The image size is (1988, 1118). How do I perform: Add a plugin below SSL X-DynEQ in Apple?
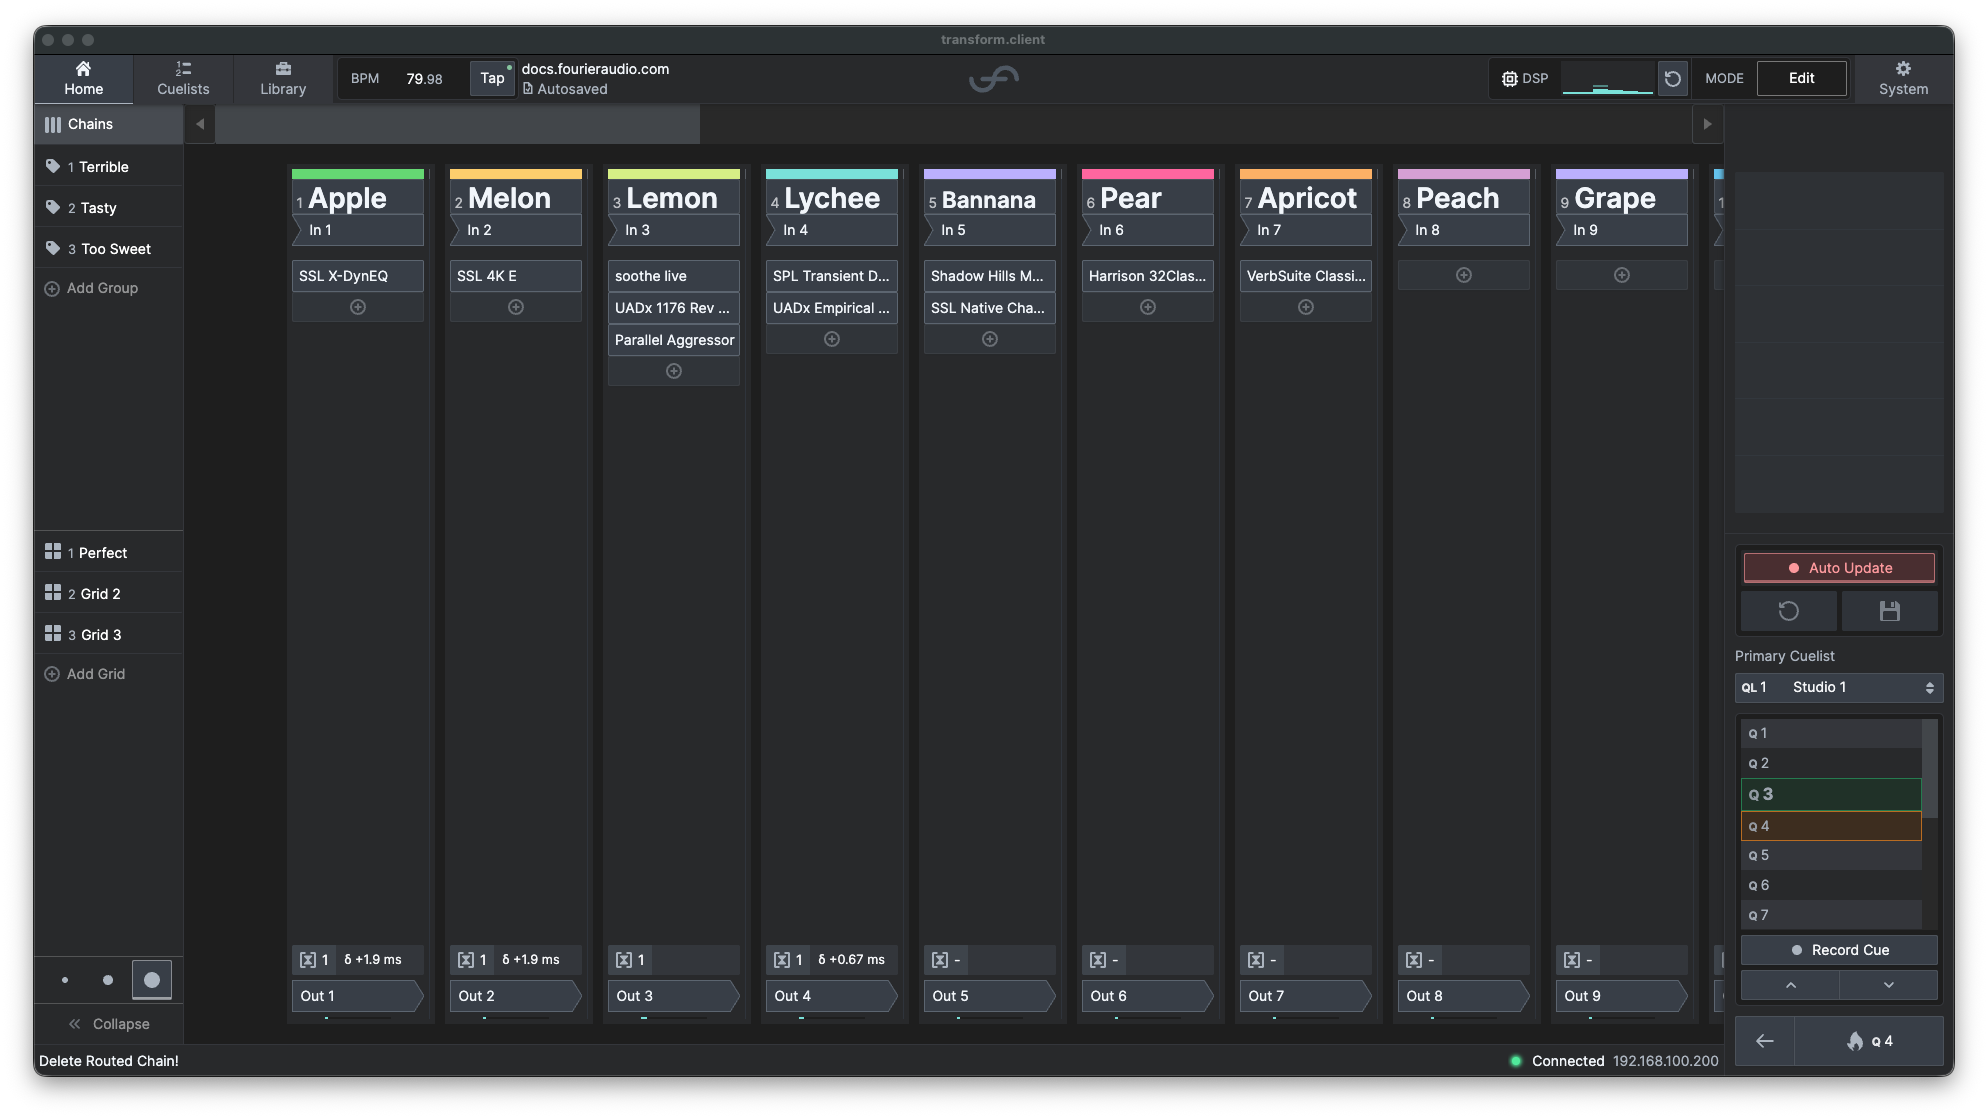tap(357, 307)
